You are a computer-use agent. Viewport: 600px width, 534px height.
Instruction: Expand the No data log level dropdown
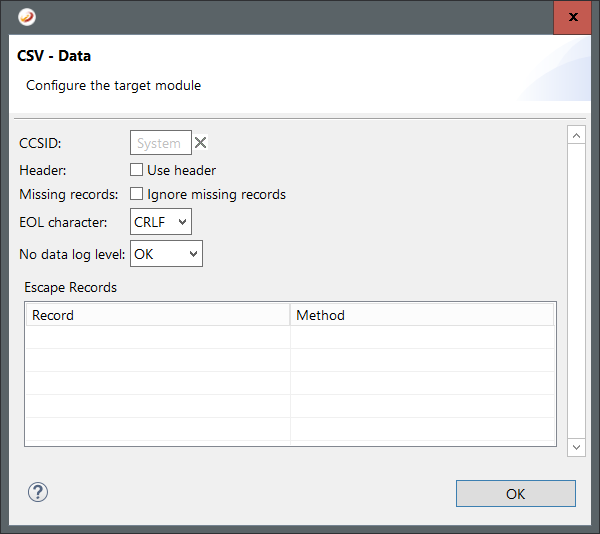click(166, 254)
